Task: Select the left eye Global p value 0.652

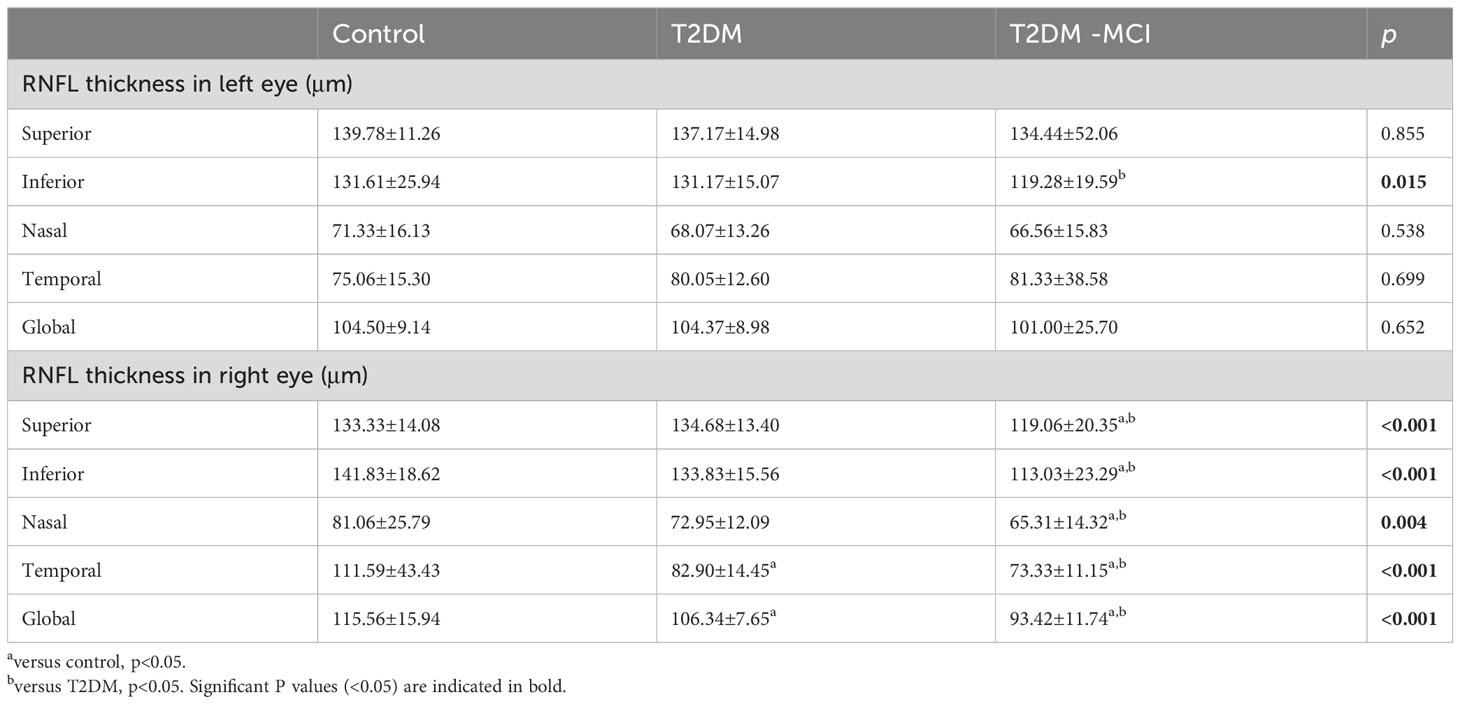Action: (1403, 328)
